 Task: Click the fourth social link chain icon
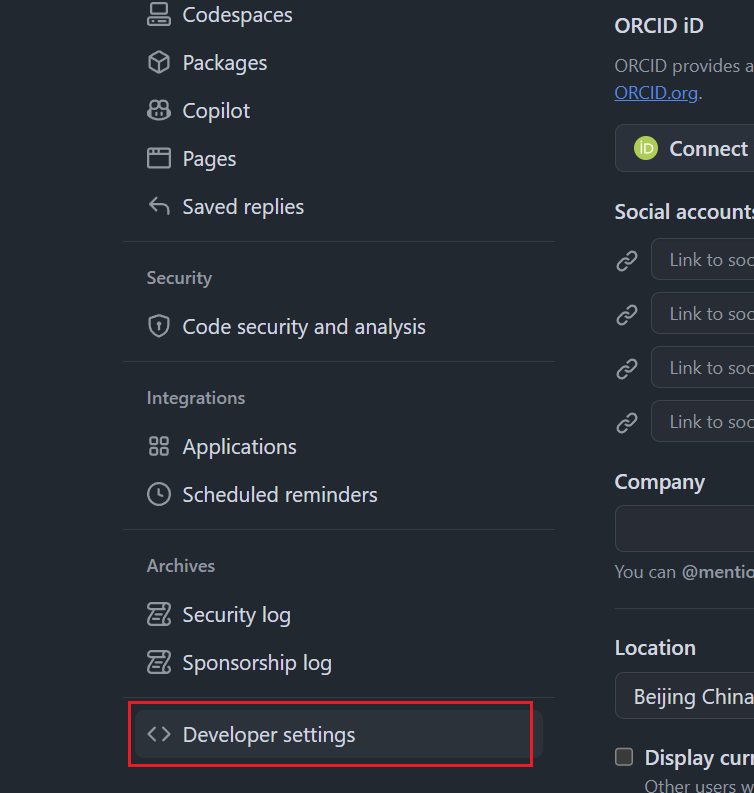627,423
